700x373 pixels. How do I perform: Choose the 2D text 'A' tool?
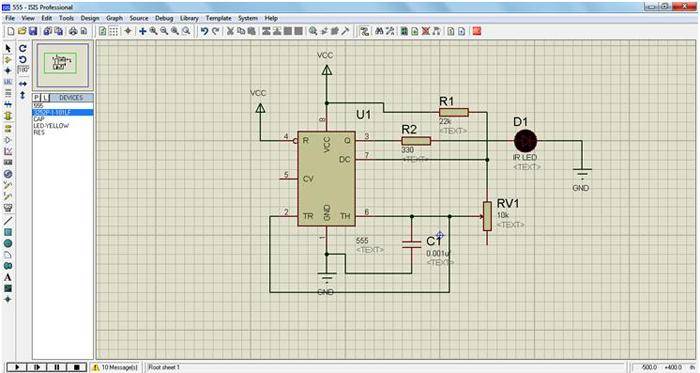8,277
